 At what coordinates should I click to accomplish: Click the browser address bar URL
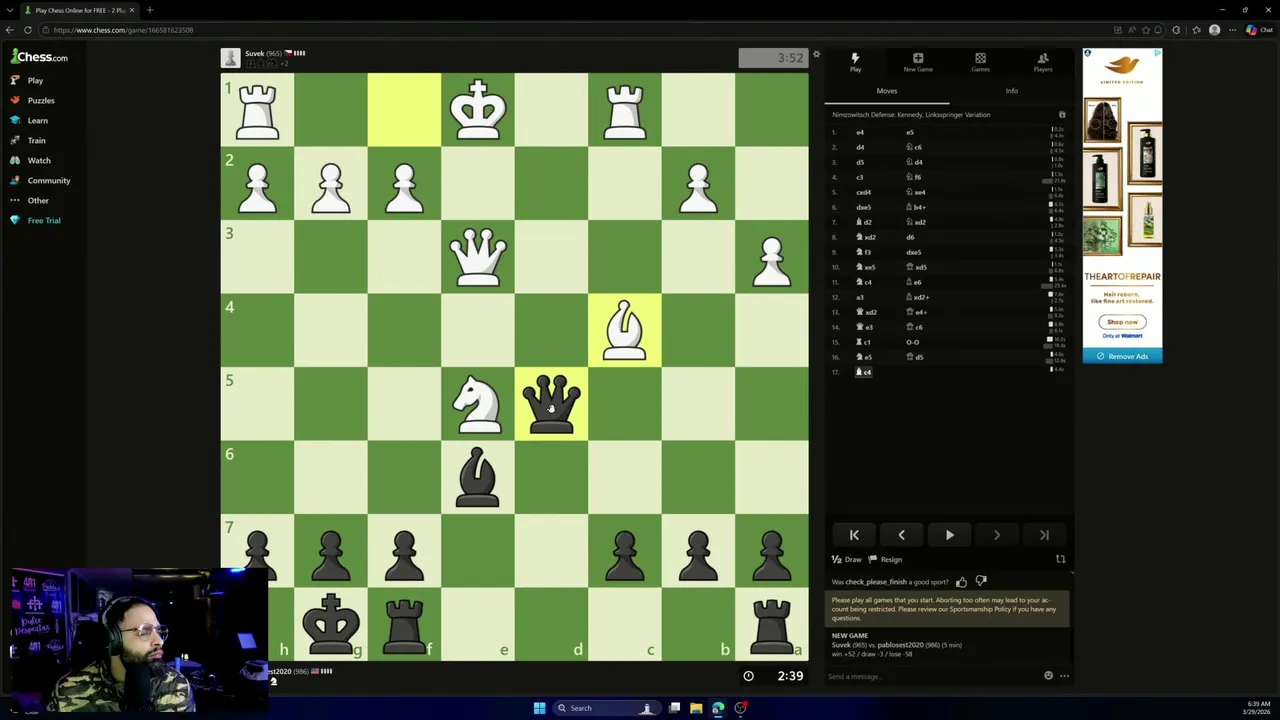click(123, 30)
